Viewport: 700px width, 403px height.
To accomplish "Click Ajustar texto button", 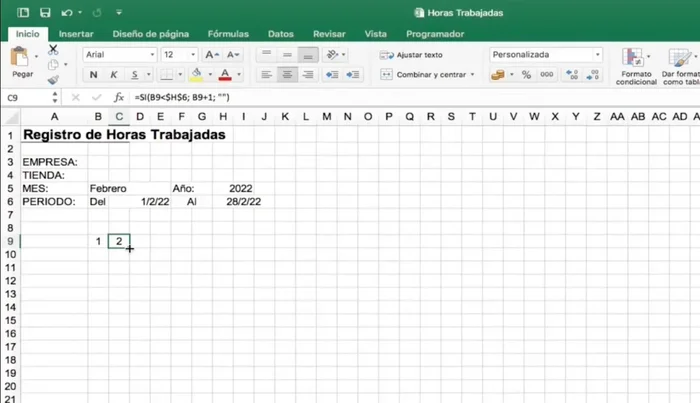I will click(x=411, y=55).
